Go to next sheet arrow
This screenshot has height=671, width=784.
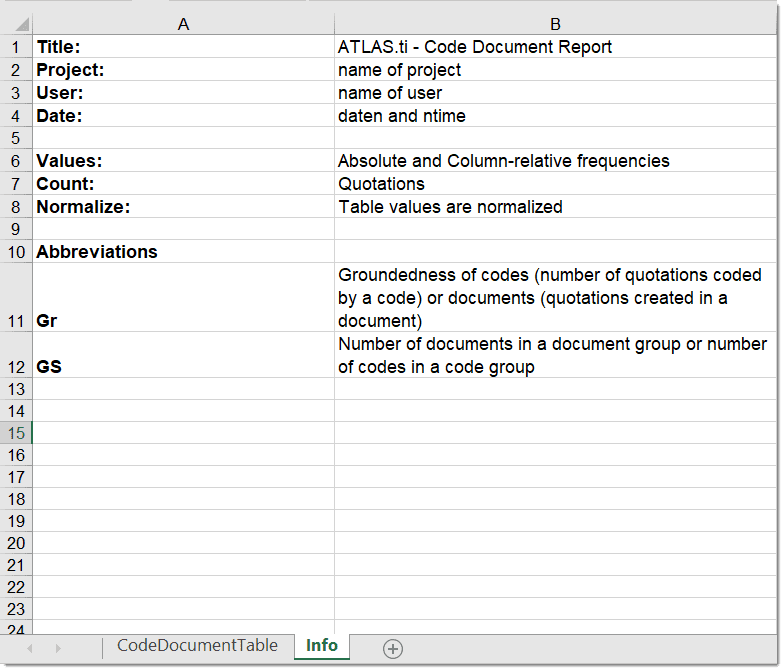point(58,648)
